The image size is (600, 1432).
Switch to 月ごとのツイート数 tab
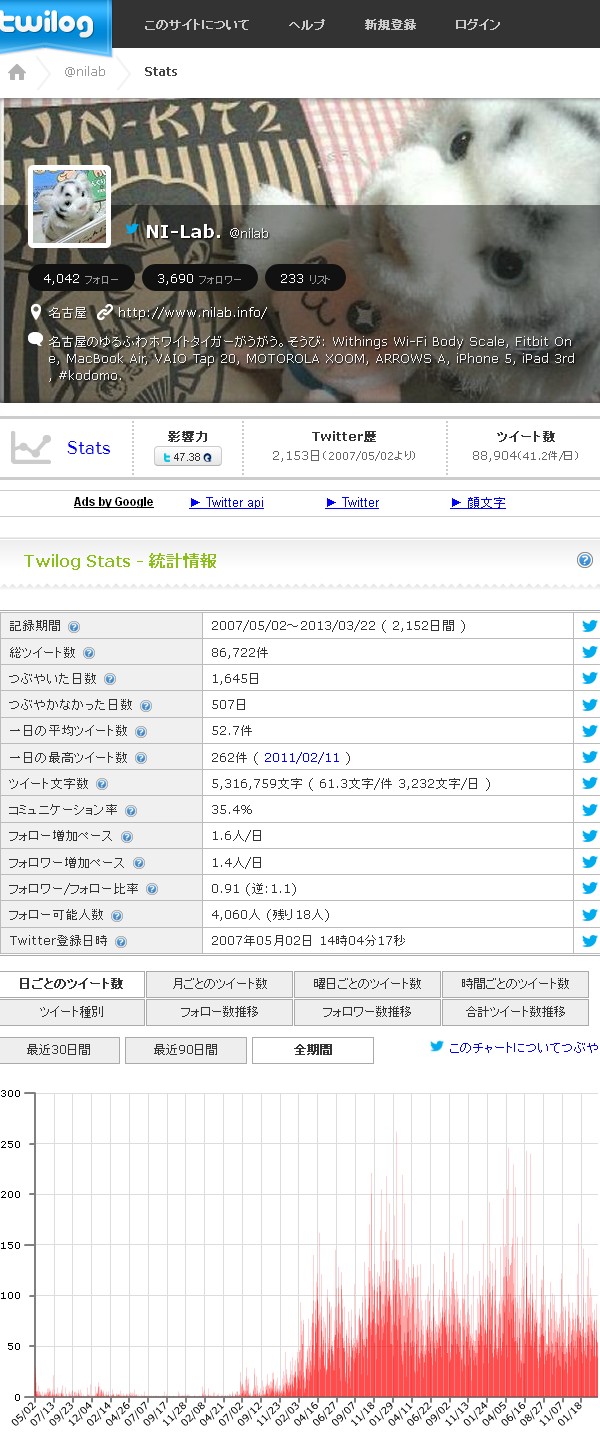click(x=219, y=984)
